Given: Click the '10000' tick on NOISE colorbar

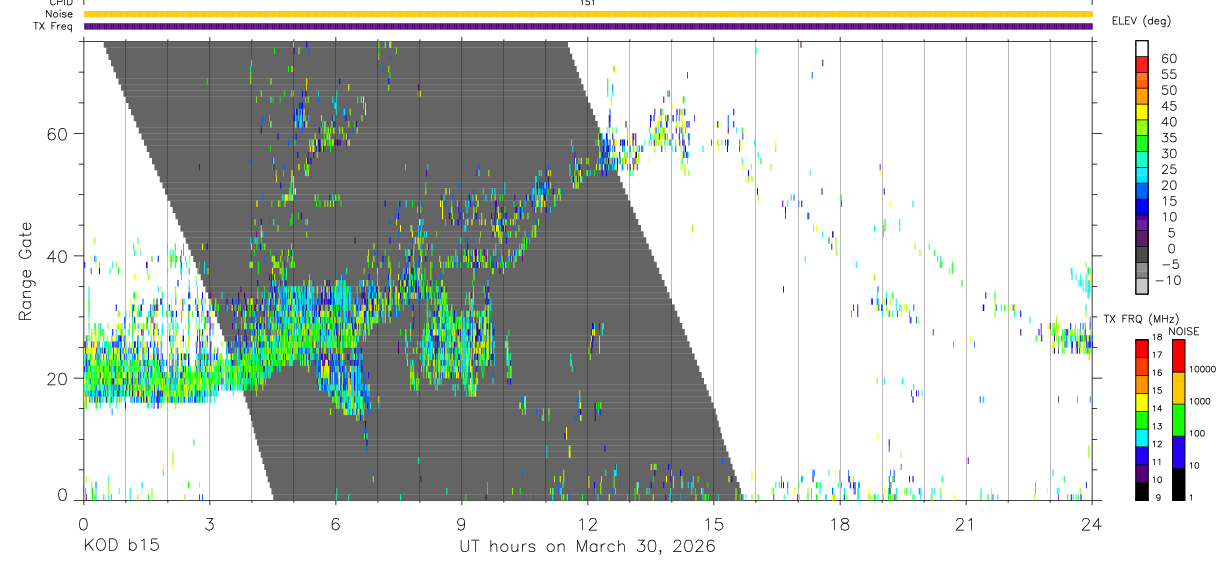Looking at the screenshot, I should click(x=1201, y=369).
